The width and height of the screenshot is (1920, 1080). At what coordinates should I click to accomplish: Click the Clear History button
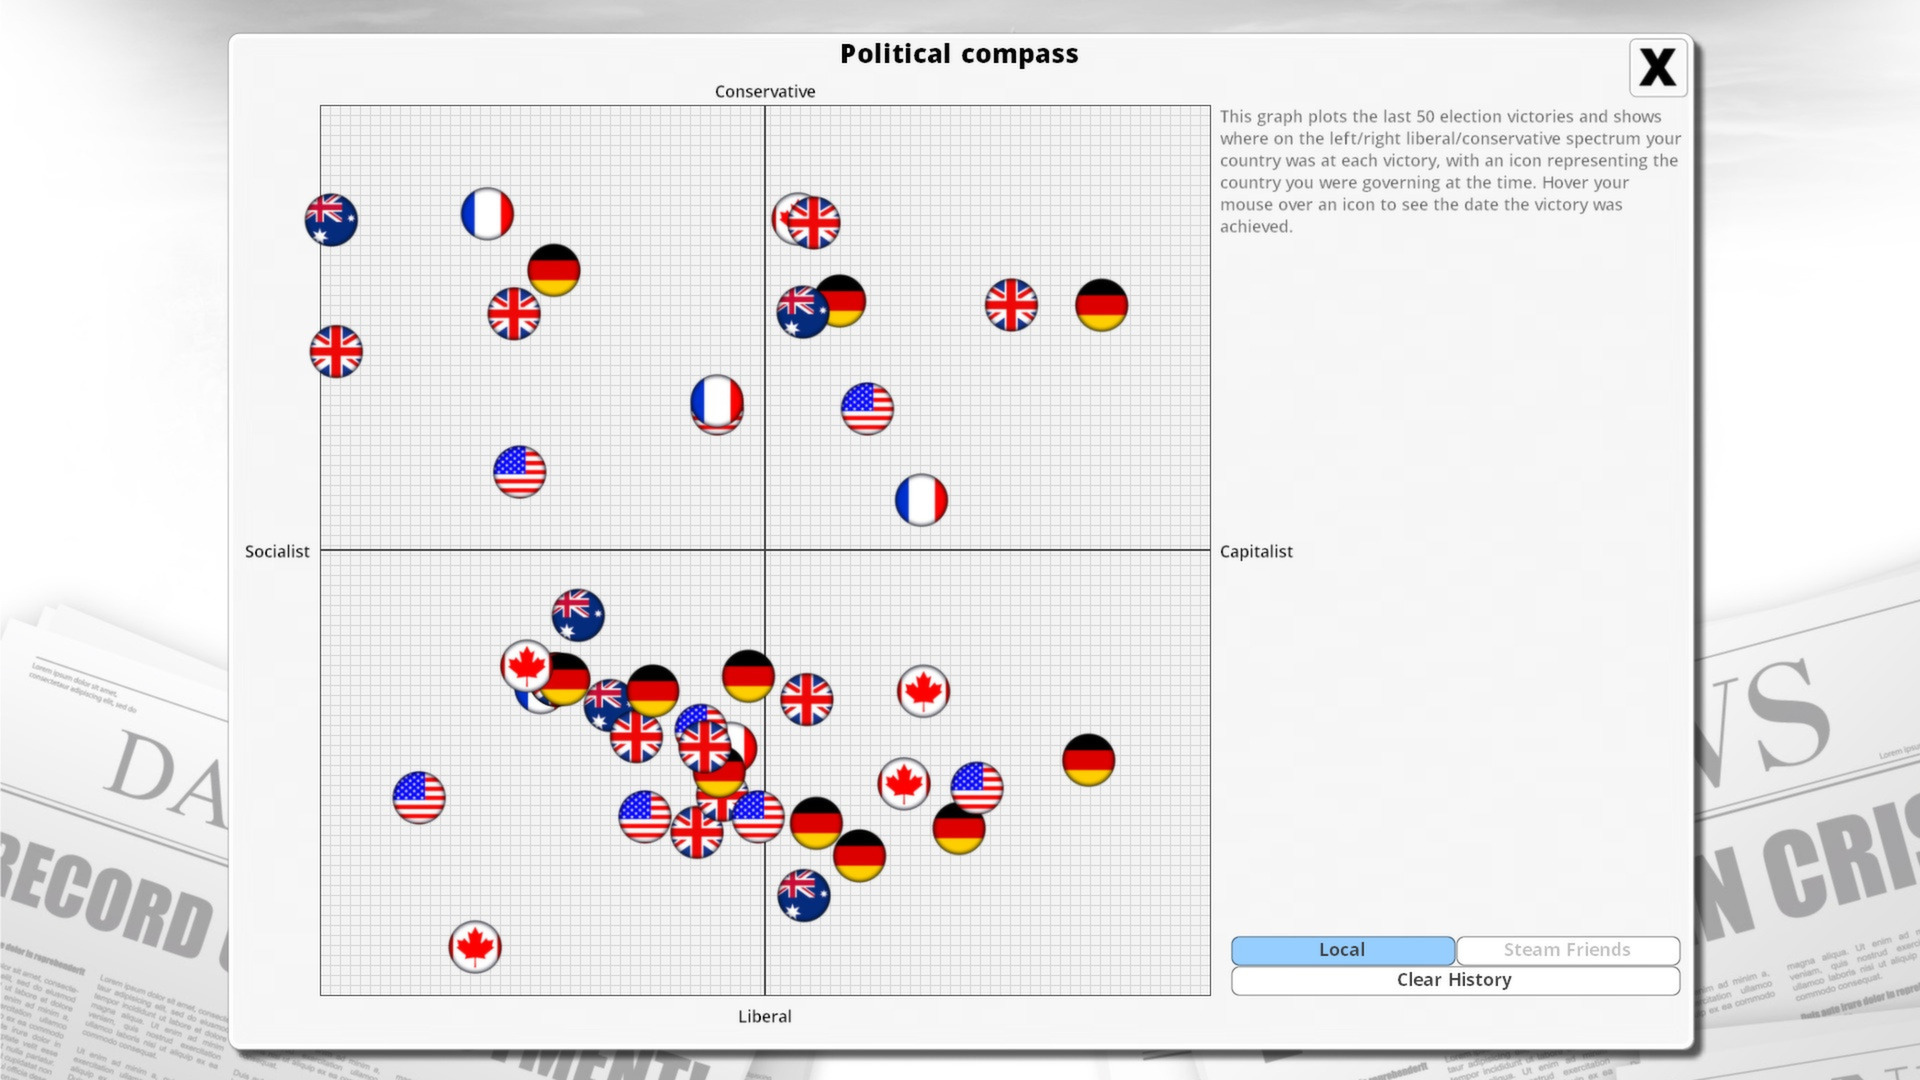(1453, 978)
